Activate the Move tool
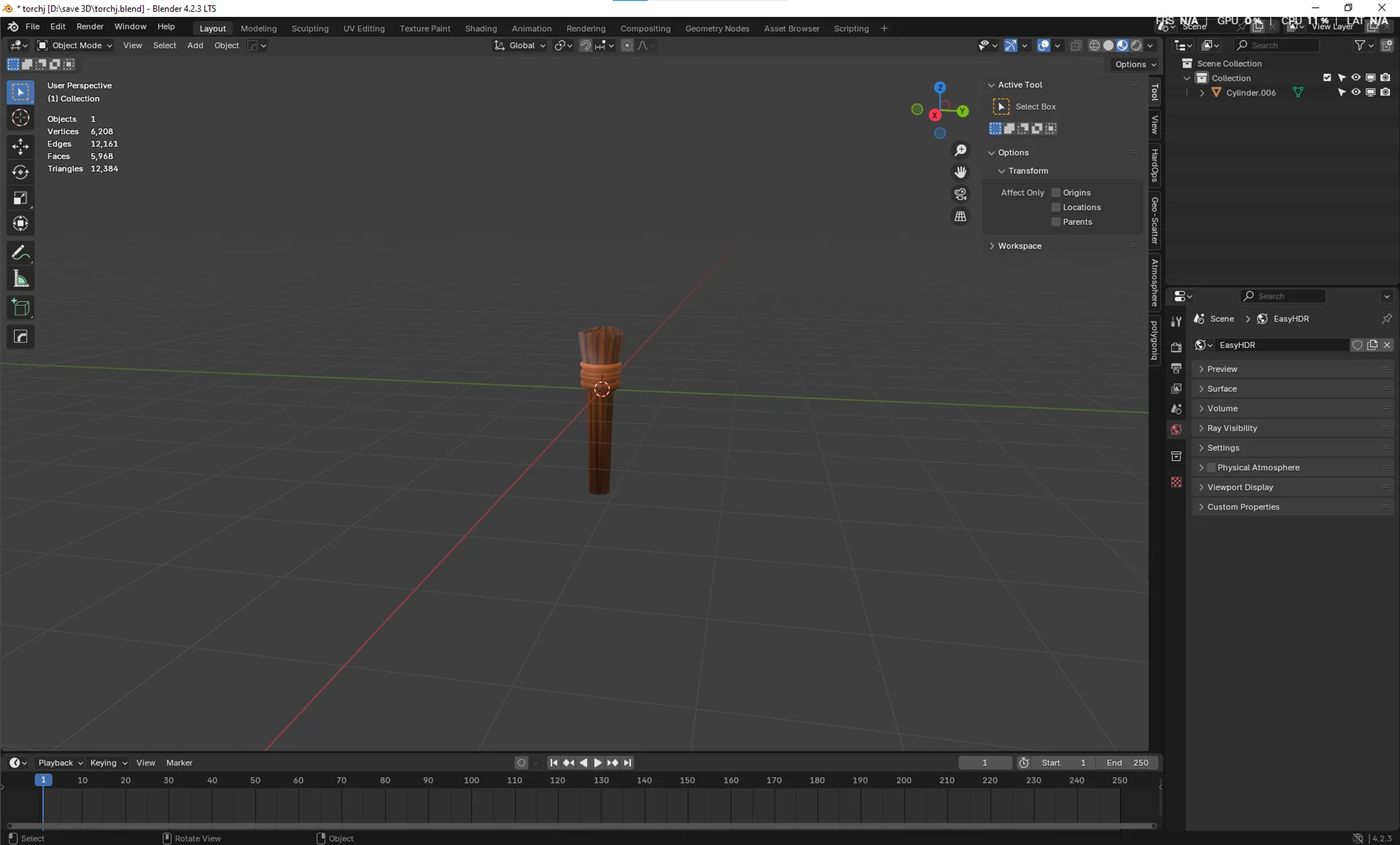 [x=20, y=146]
